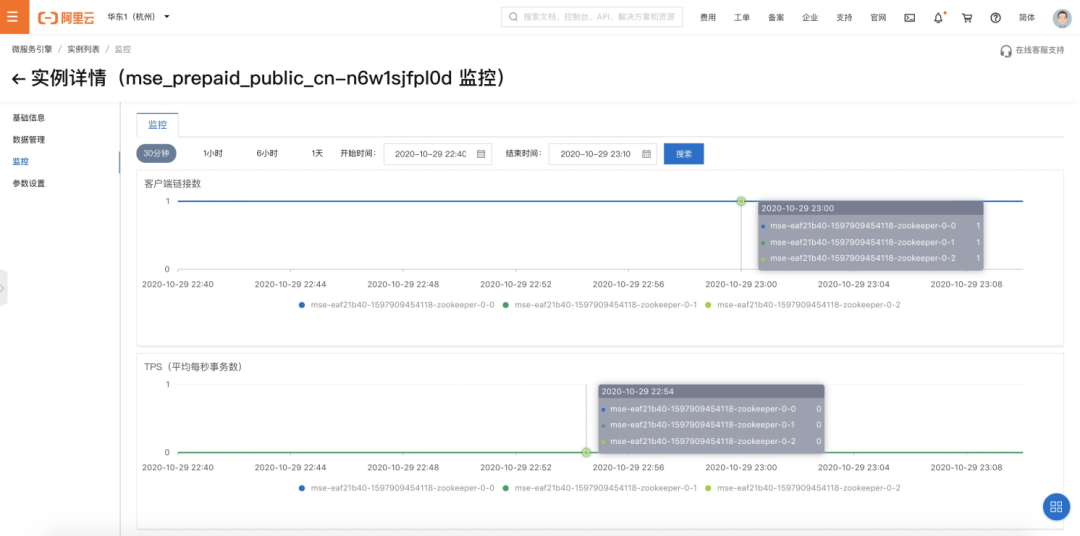
Task: Toggle zookeeper-0-0 legend in TPS chart
Action: 397,488
